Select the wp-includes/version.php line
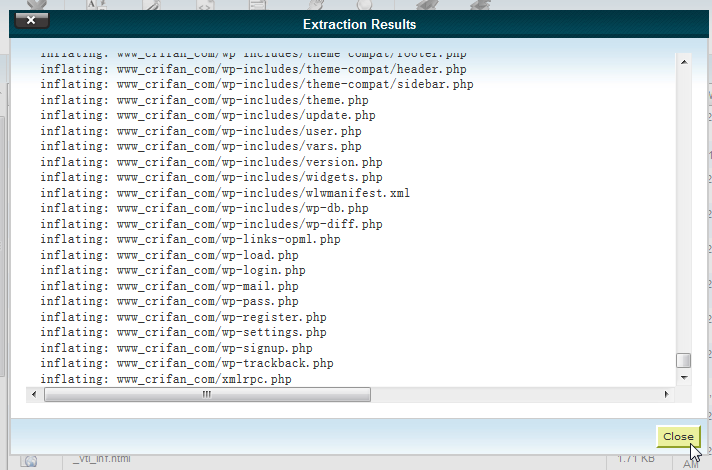The image size is (712, 470). (211, 162)
